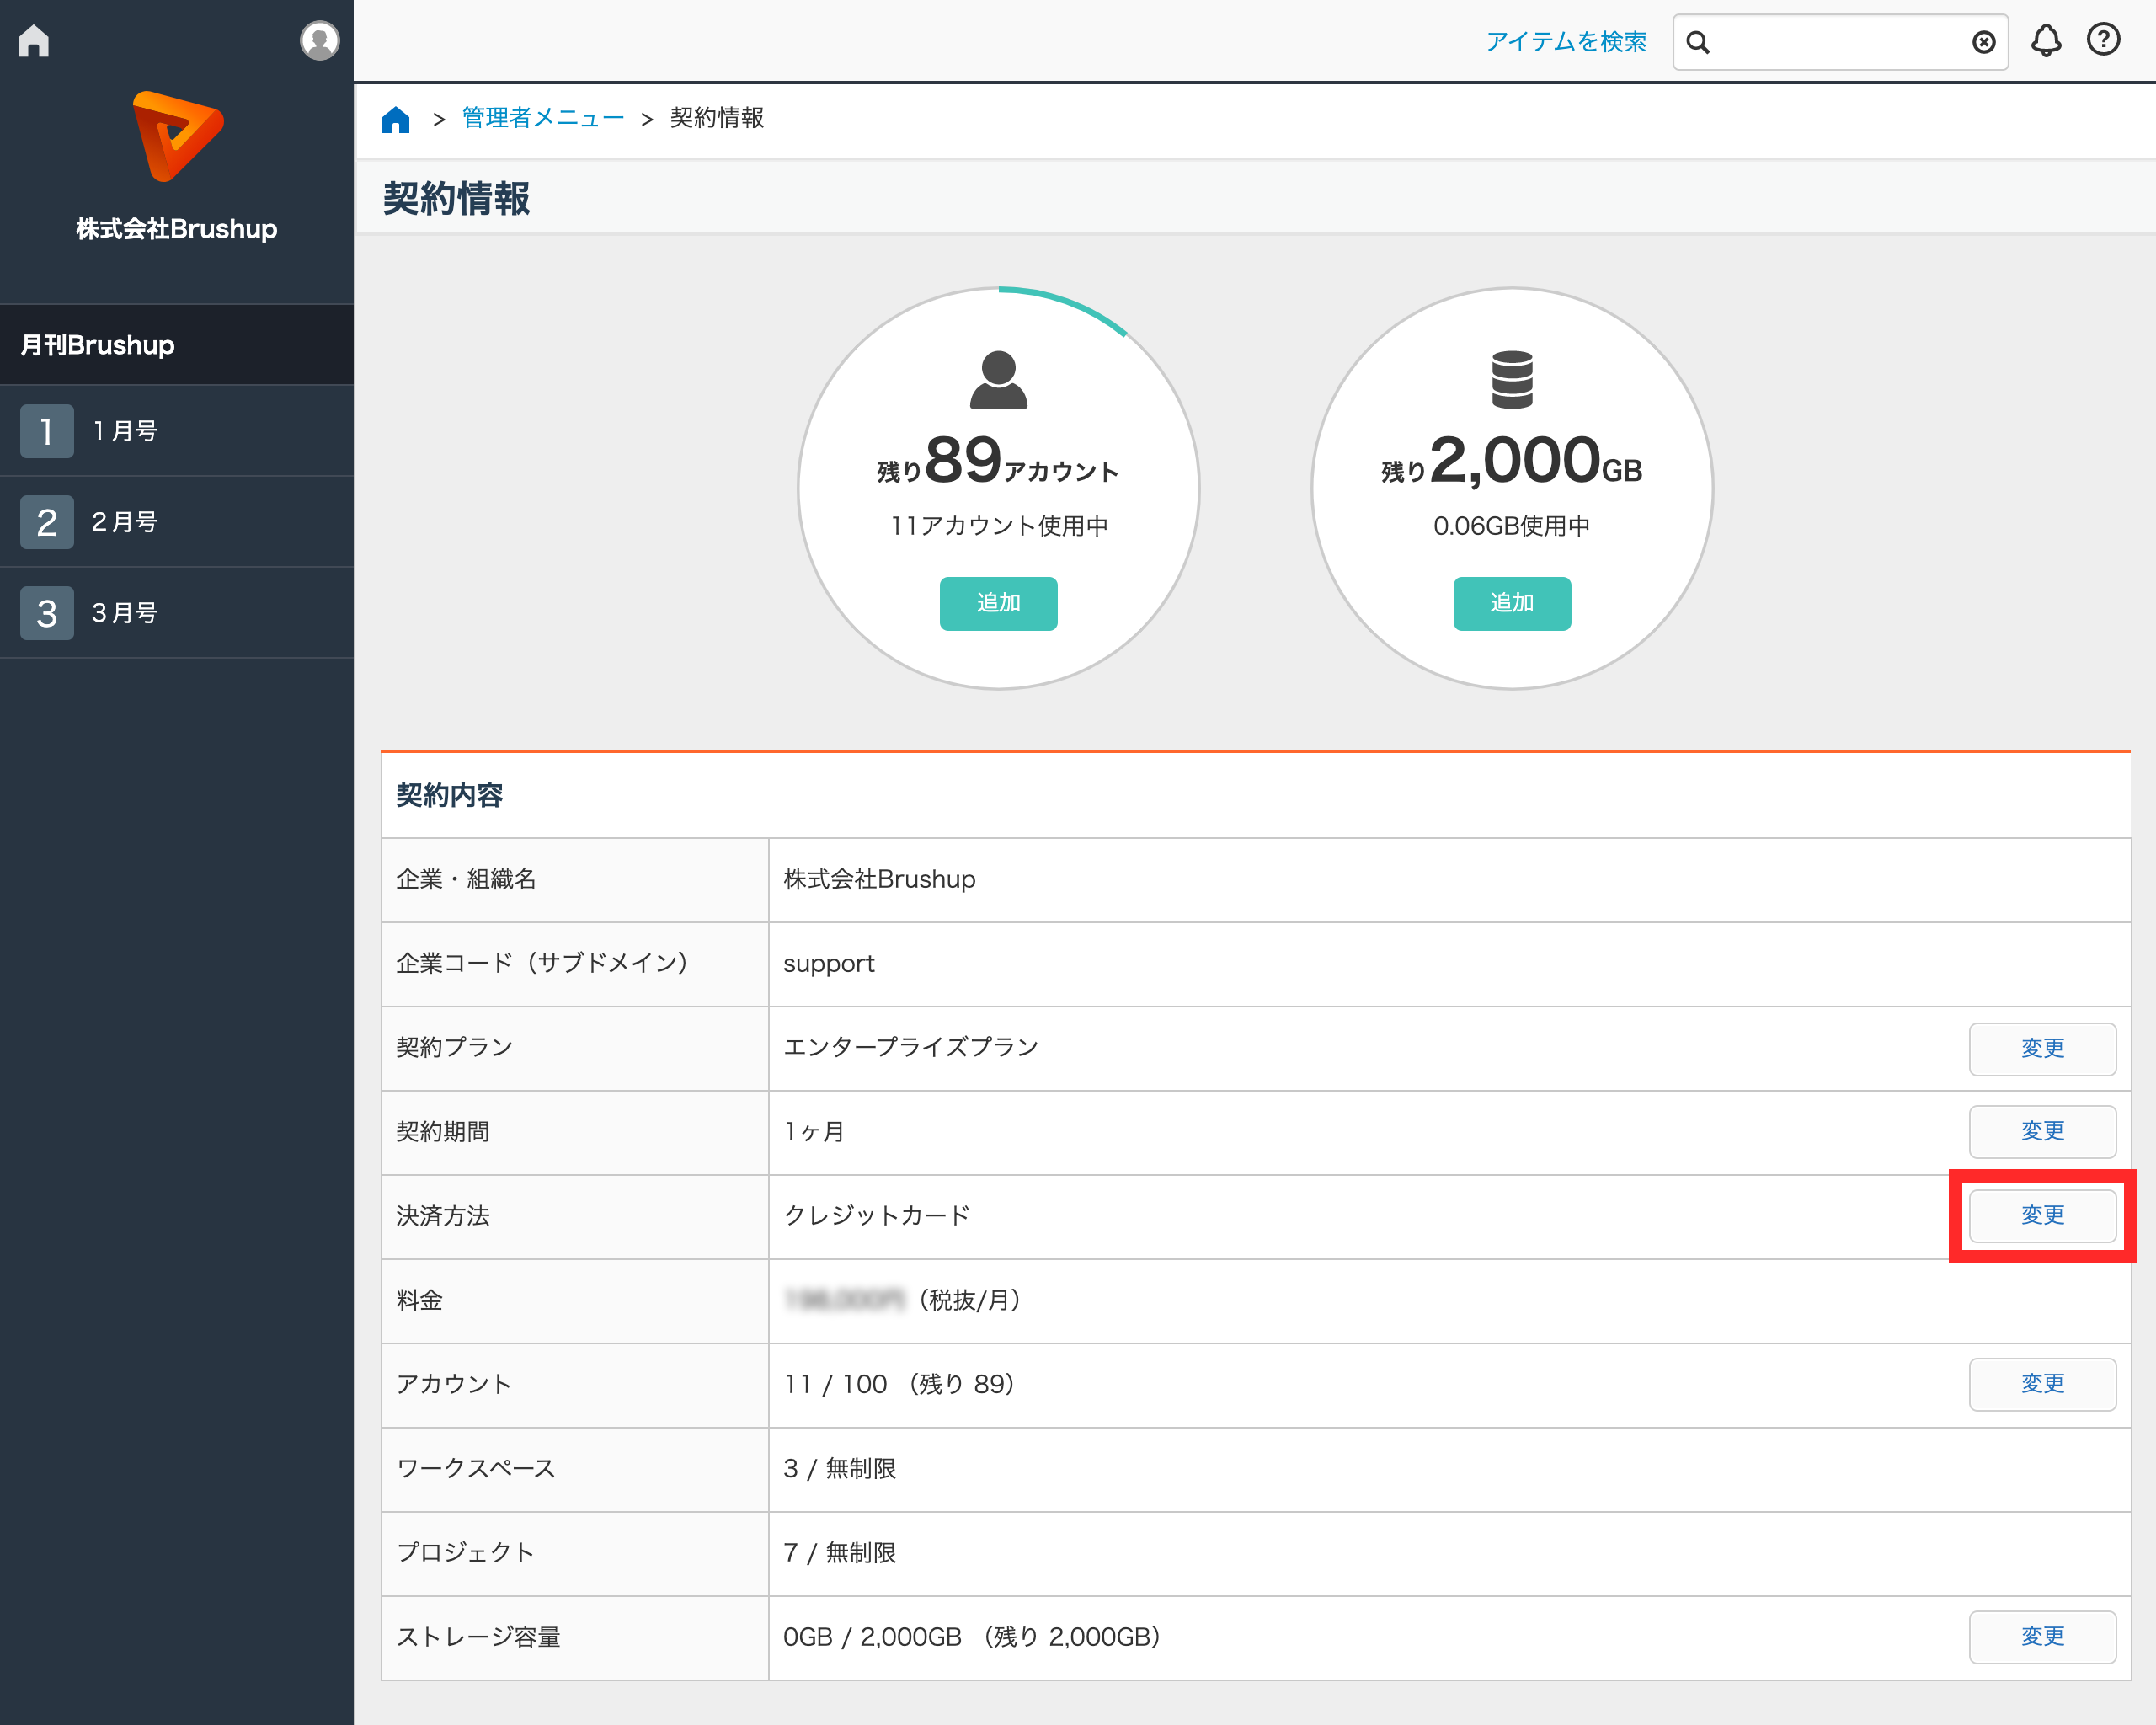Click 変更 button for 契約プラン
This screenshot has height=1725, width=2156.
coord(2042,1048)
